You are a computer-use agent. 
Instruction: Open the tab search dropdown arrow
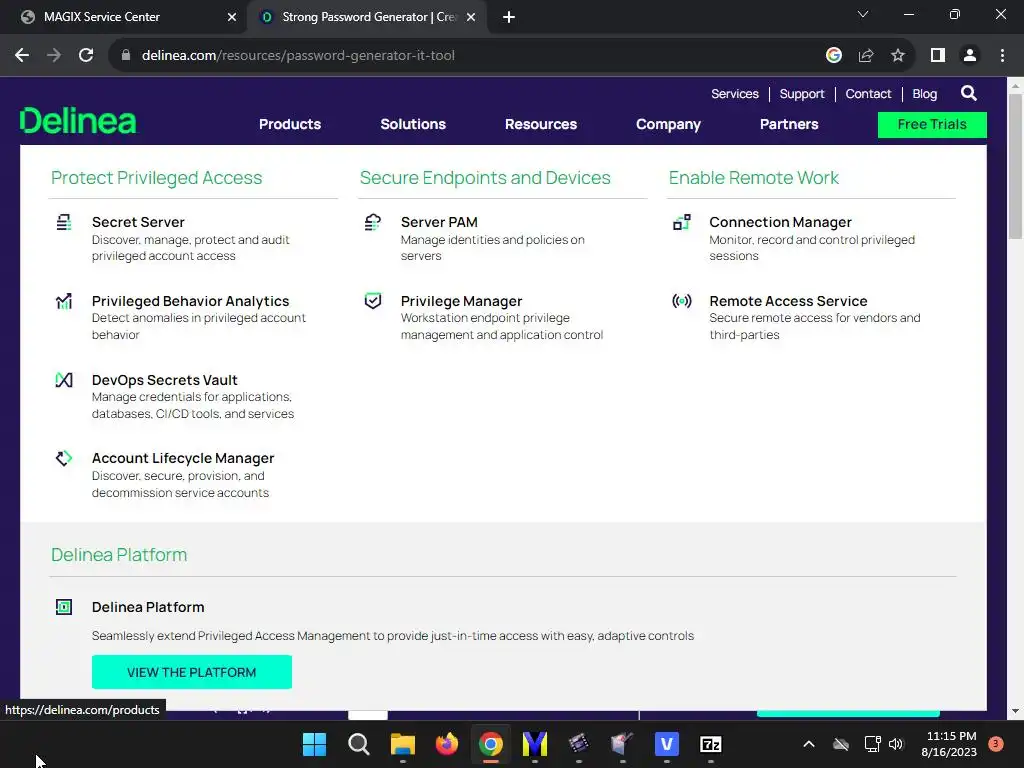863,14
